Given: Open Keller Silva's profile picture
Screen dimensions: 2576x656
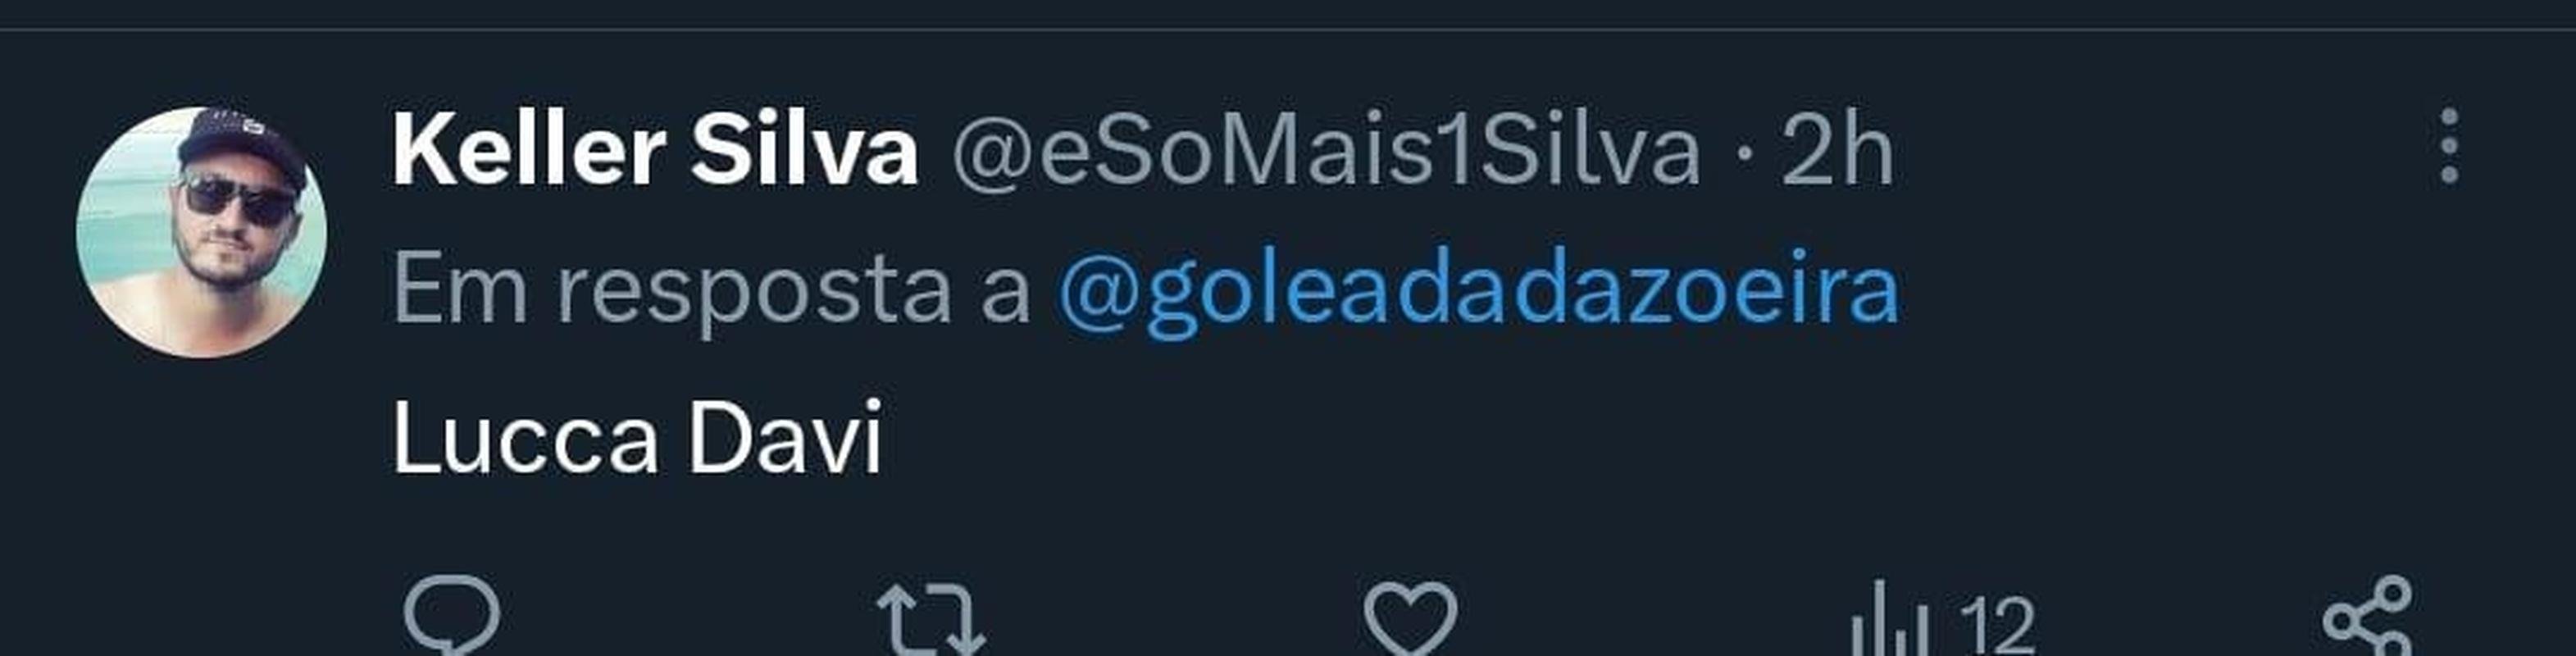Looking at the screenshot, I should click(x=201, y=233).
